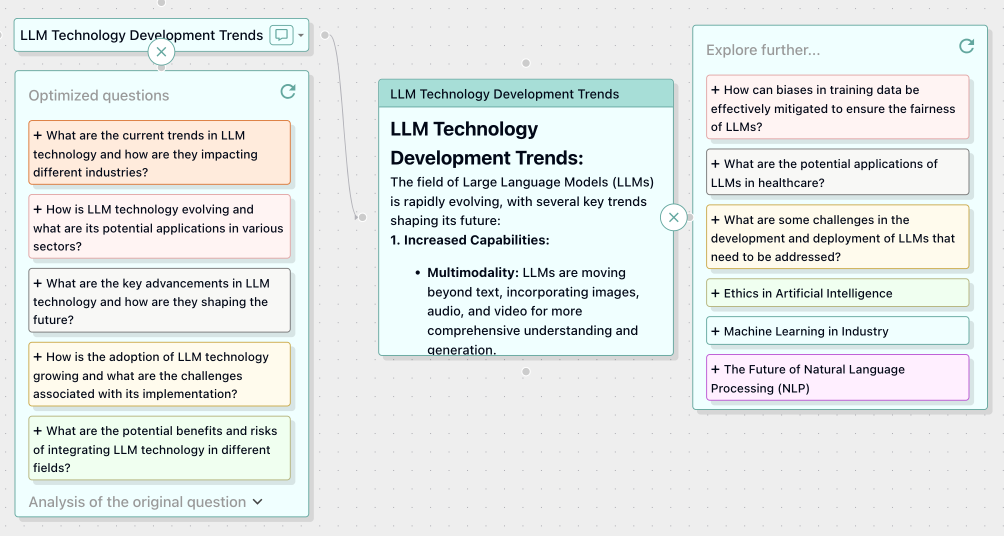Choose the LLM development and deployment challenges question
The image size is (1004, 536).
837,238
